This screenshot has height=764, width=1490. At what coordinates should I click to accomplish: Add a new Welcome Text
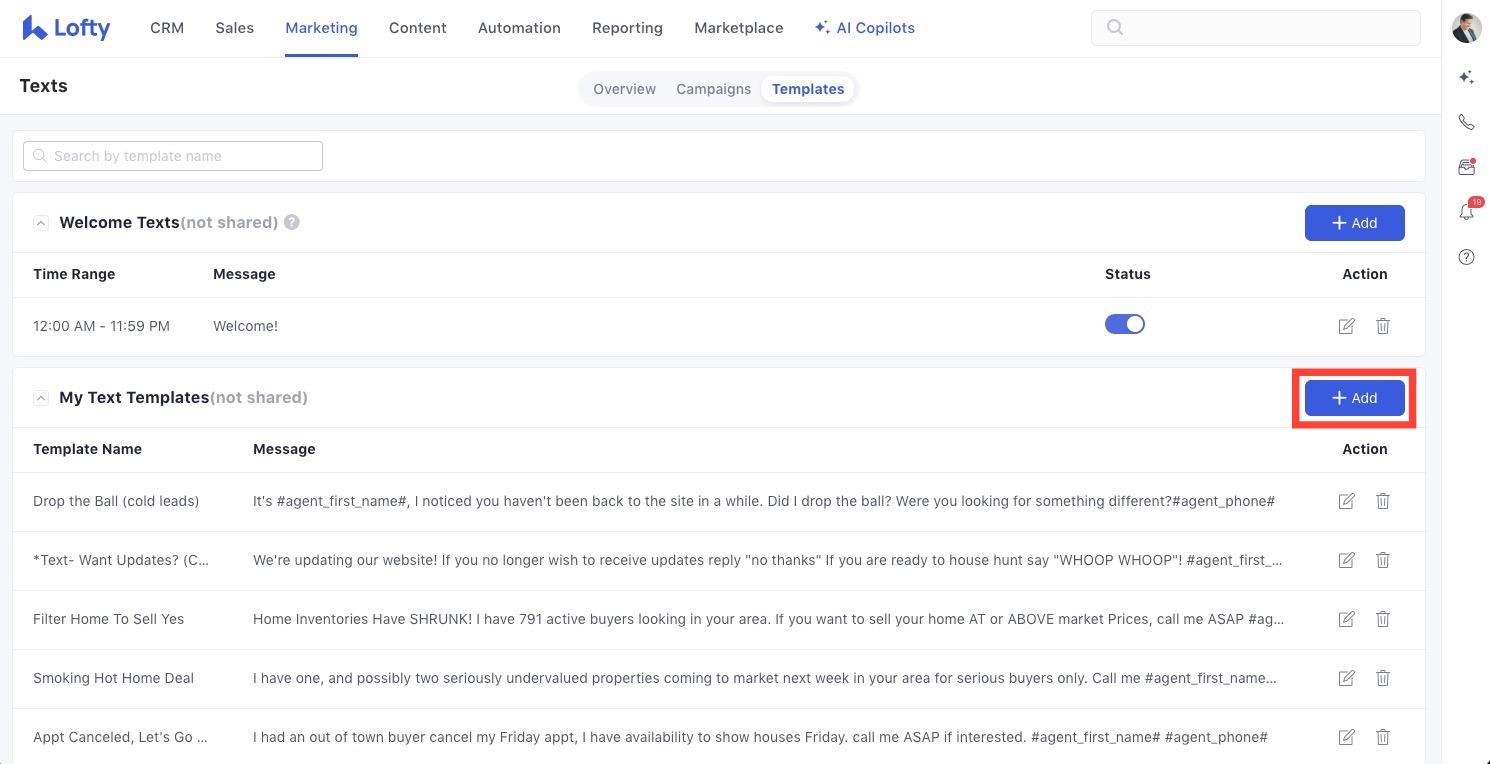tap(1354, 223)
